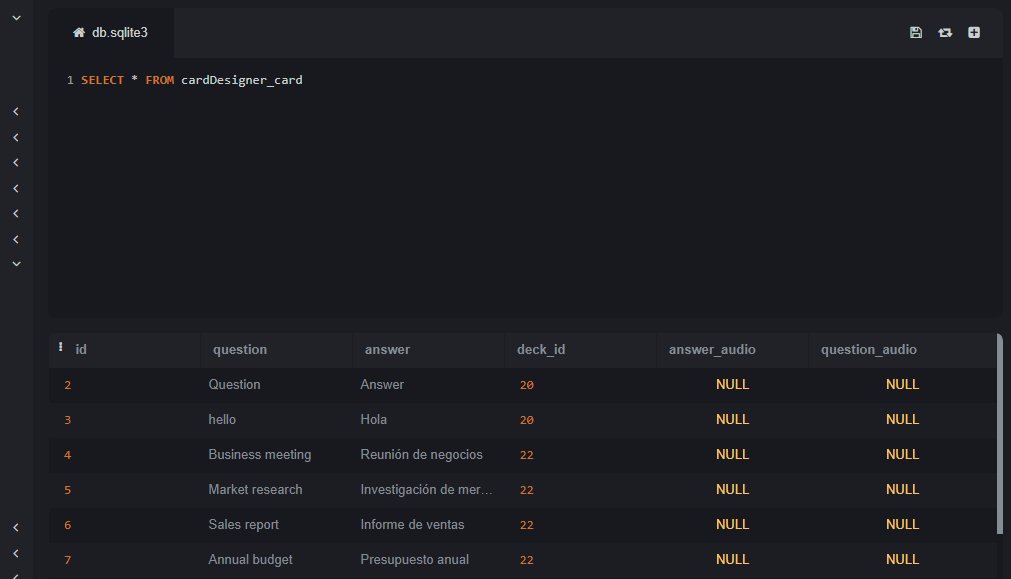Select the row with id 7
This screenshot has height=579, width=1011.
[x=68, y=560]
